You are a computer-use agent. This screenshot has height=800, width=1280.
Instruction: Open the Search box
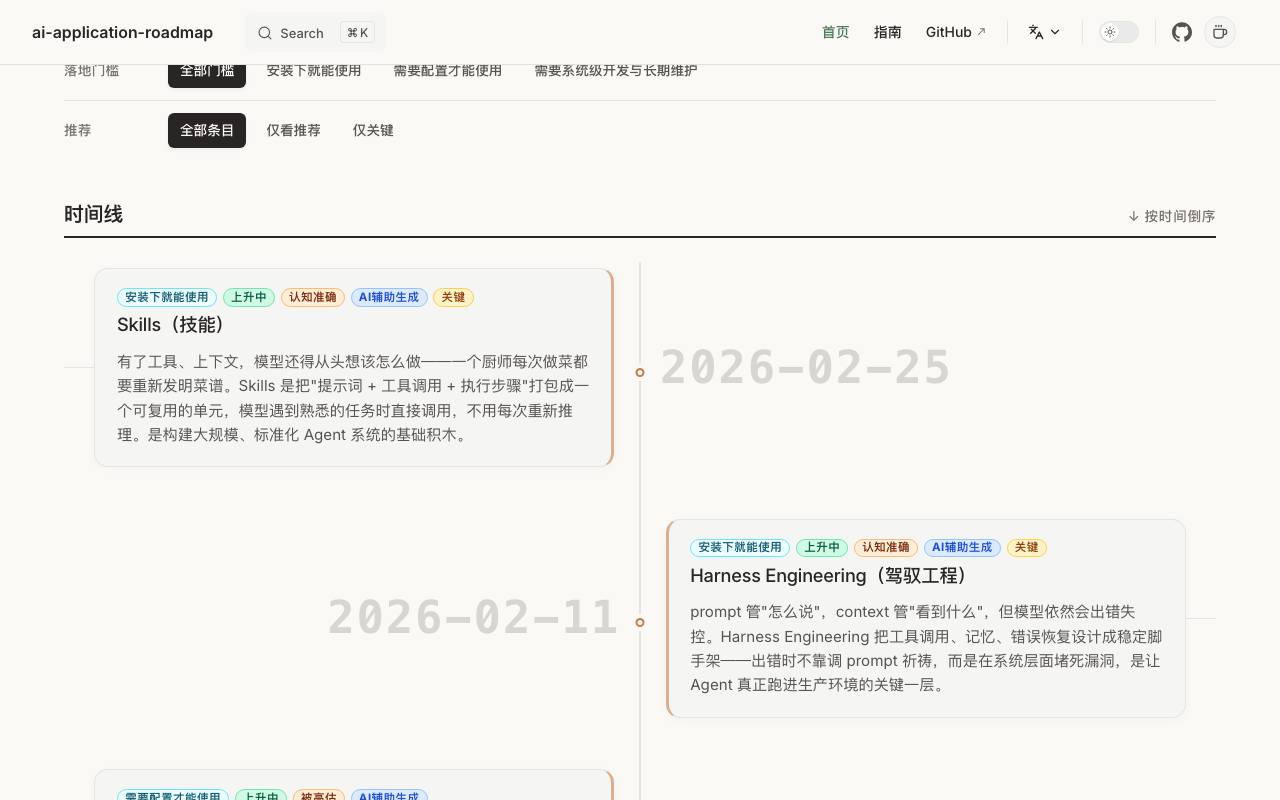coord(315,33)
